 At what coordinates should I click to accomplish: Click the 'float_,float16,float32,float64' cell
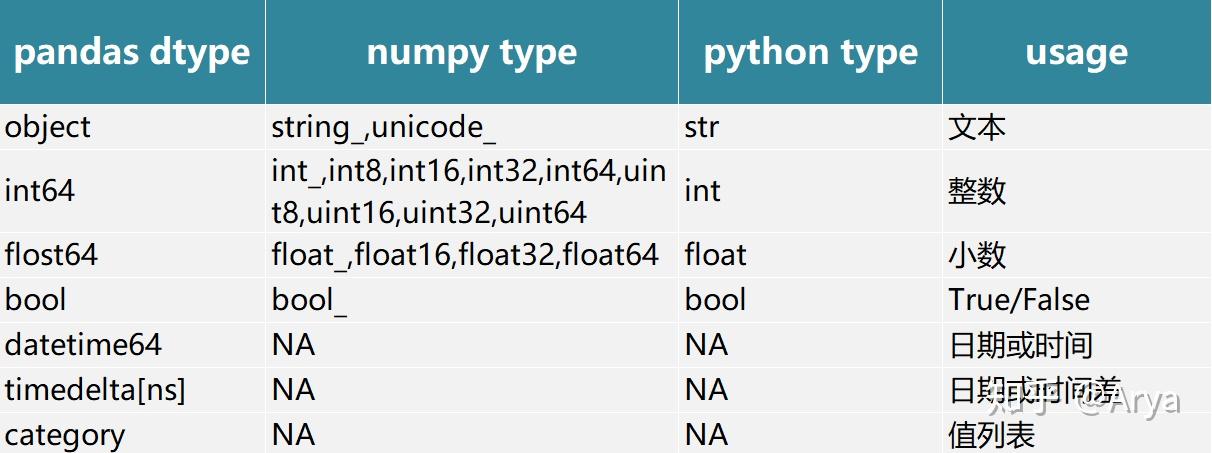(x=472, y=255)
